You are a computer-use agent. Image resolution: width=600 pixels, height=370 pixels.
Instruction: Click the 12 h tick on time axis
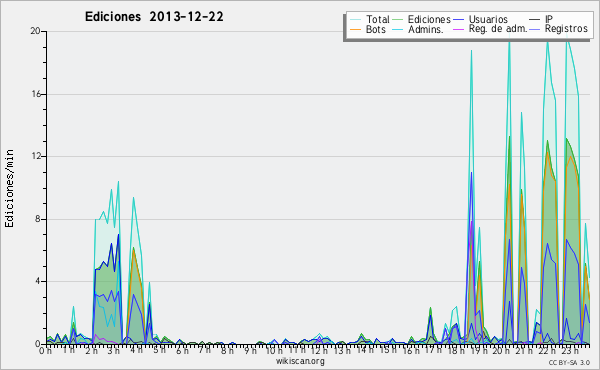(x=318, y=350)
